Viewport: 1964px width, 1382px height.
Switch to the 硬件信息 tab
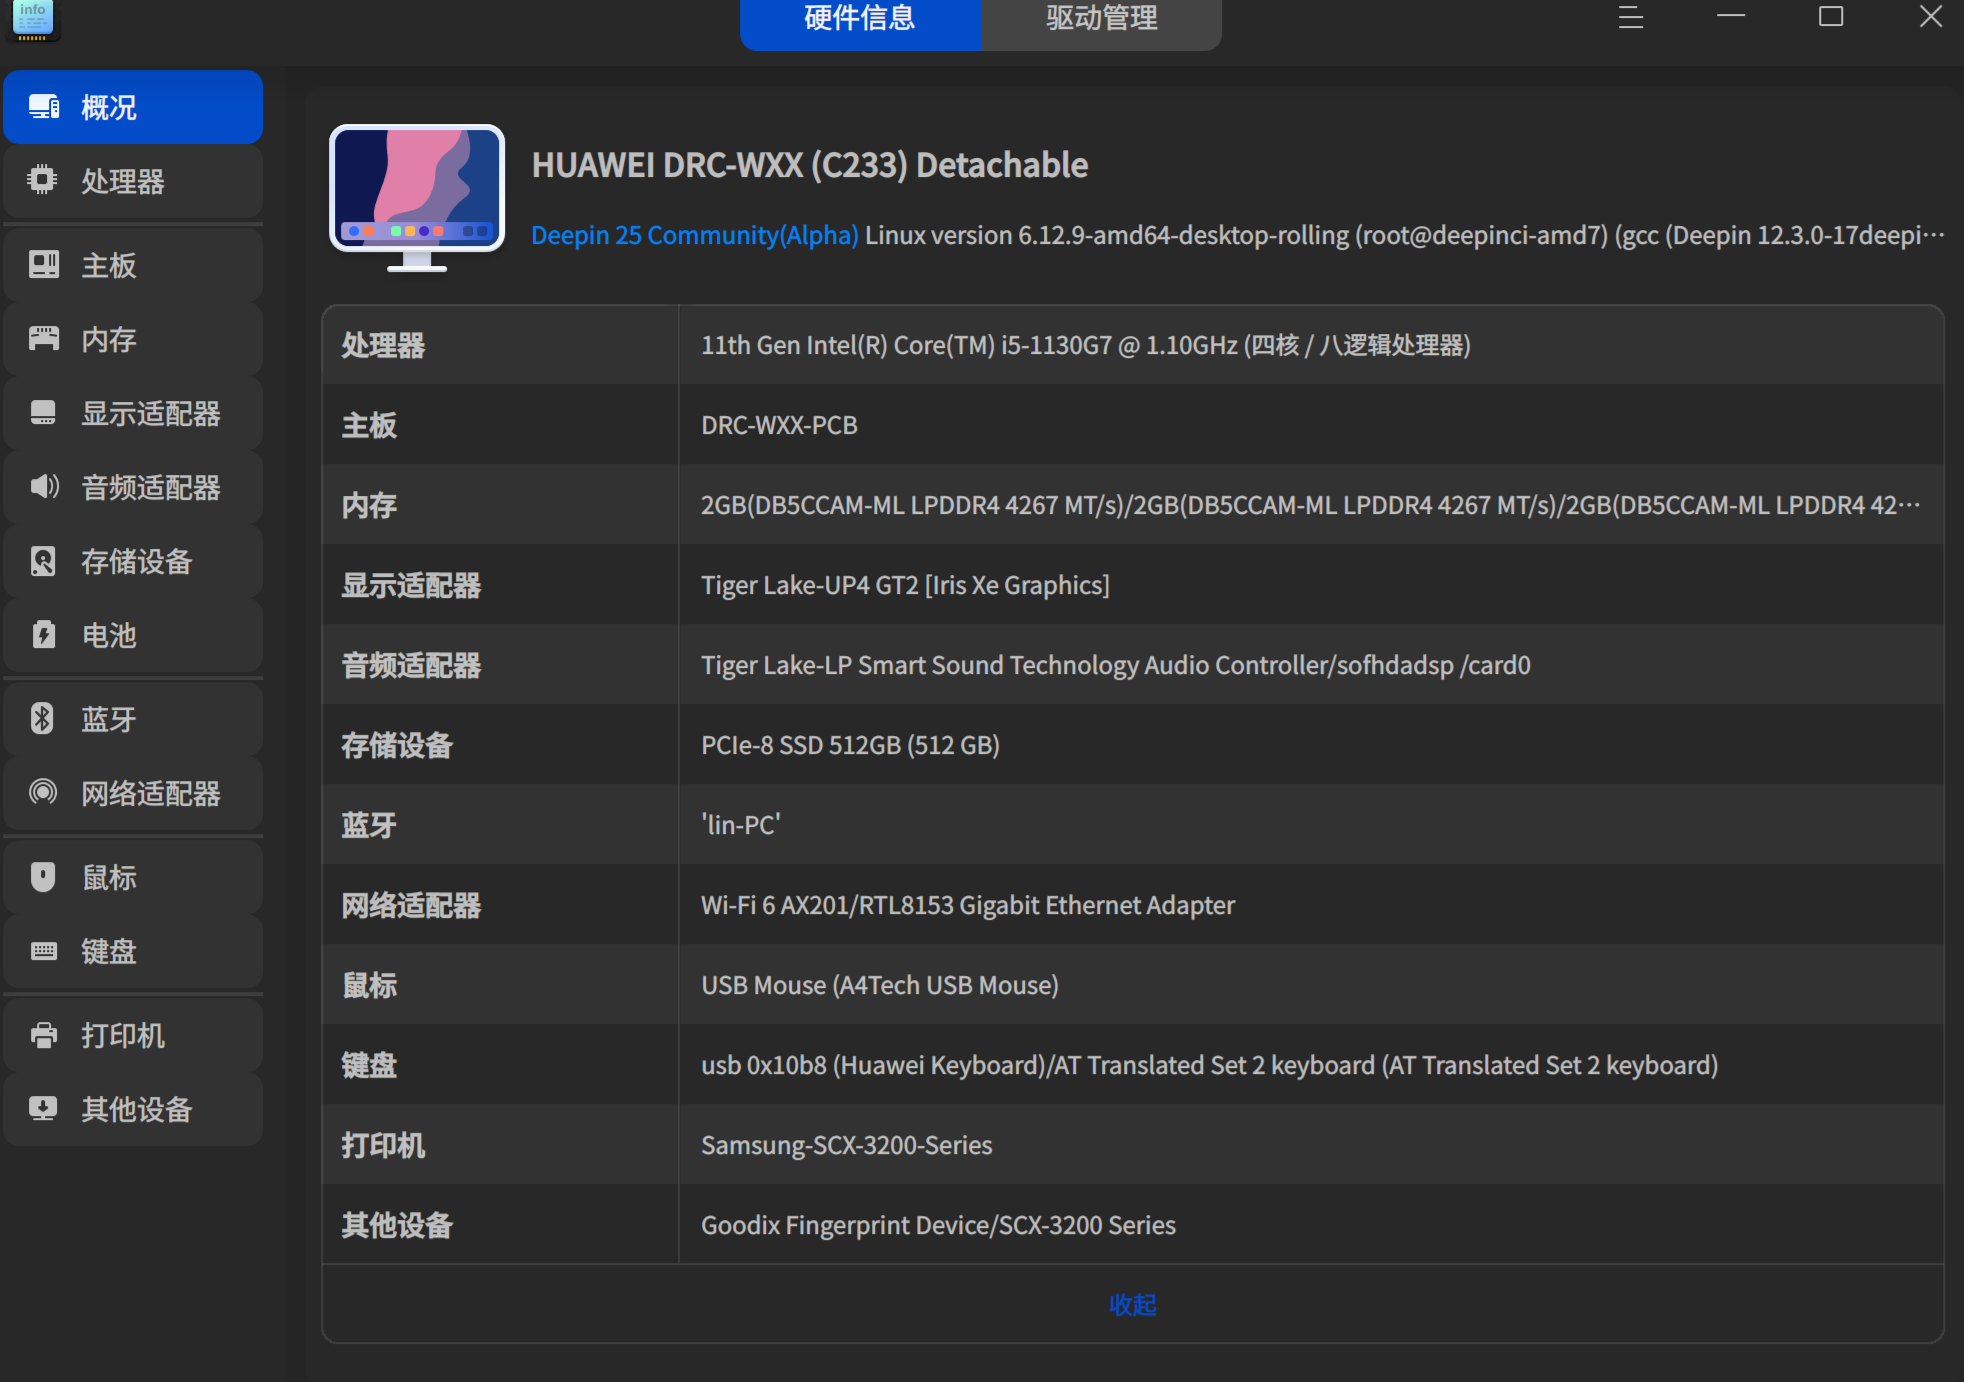pos(860,20)
